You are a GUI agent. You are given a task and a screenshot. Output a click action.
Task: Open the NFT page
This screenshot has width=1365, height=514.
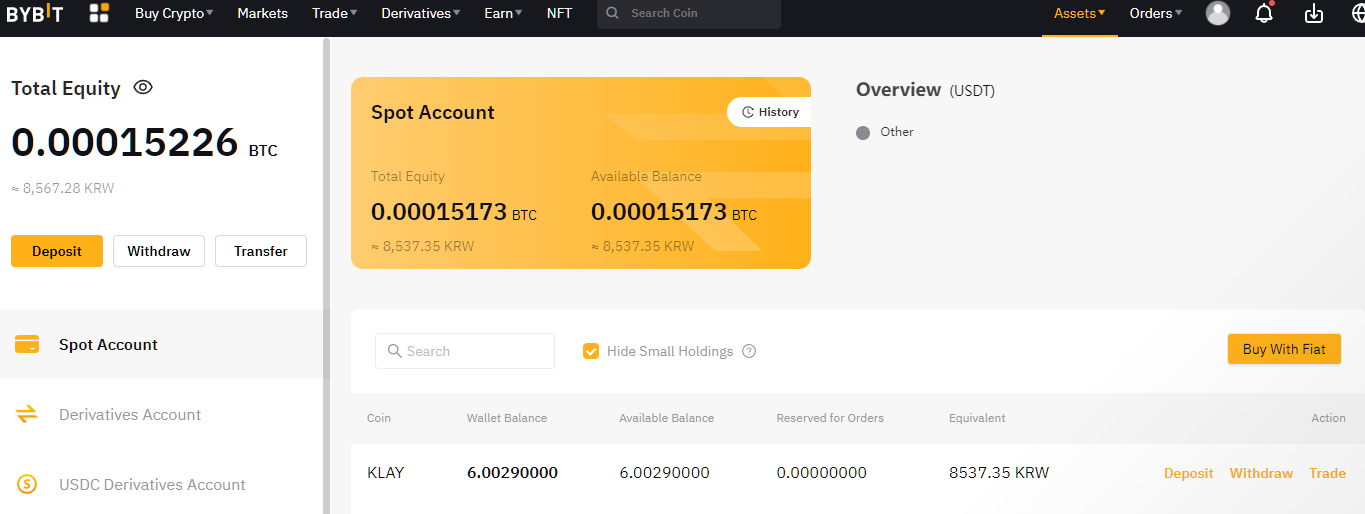pyautogui.click(x=559, y=13)
